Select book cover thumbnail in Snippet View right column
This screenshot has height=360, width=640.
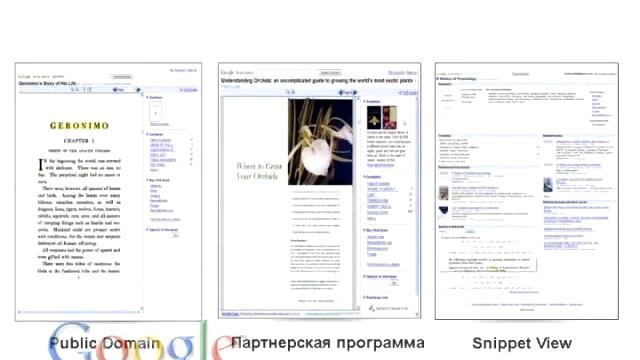coord(548,184)
